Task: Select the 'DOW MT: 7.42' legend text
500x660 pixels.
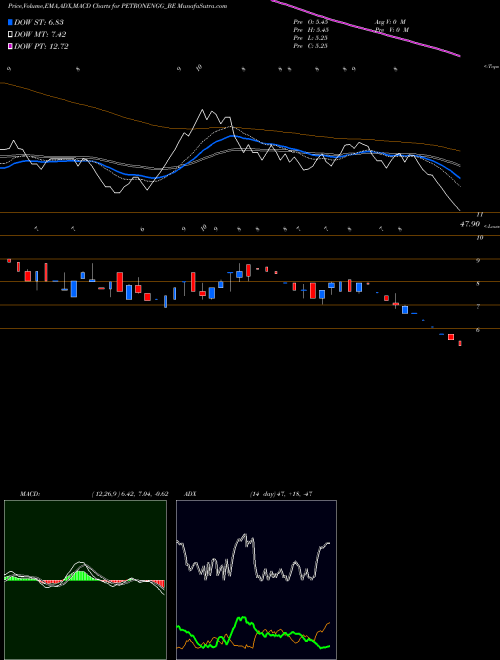Action: click(x=40, y=35)
